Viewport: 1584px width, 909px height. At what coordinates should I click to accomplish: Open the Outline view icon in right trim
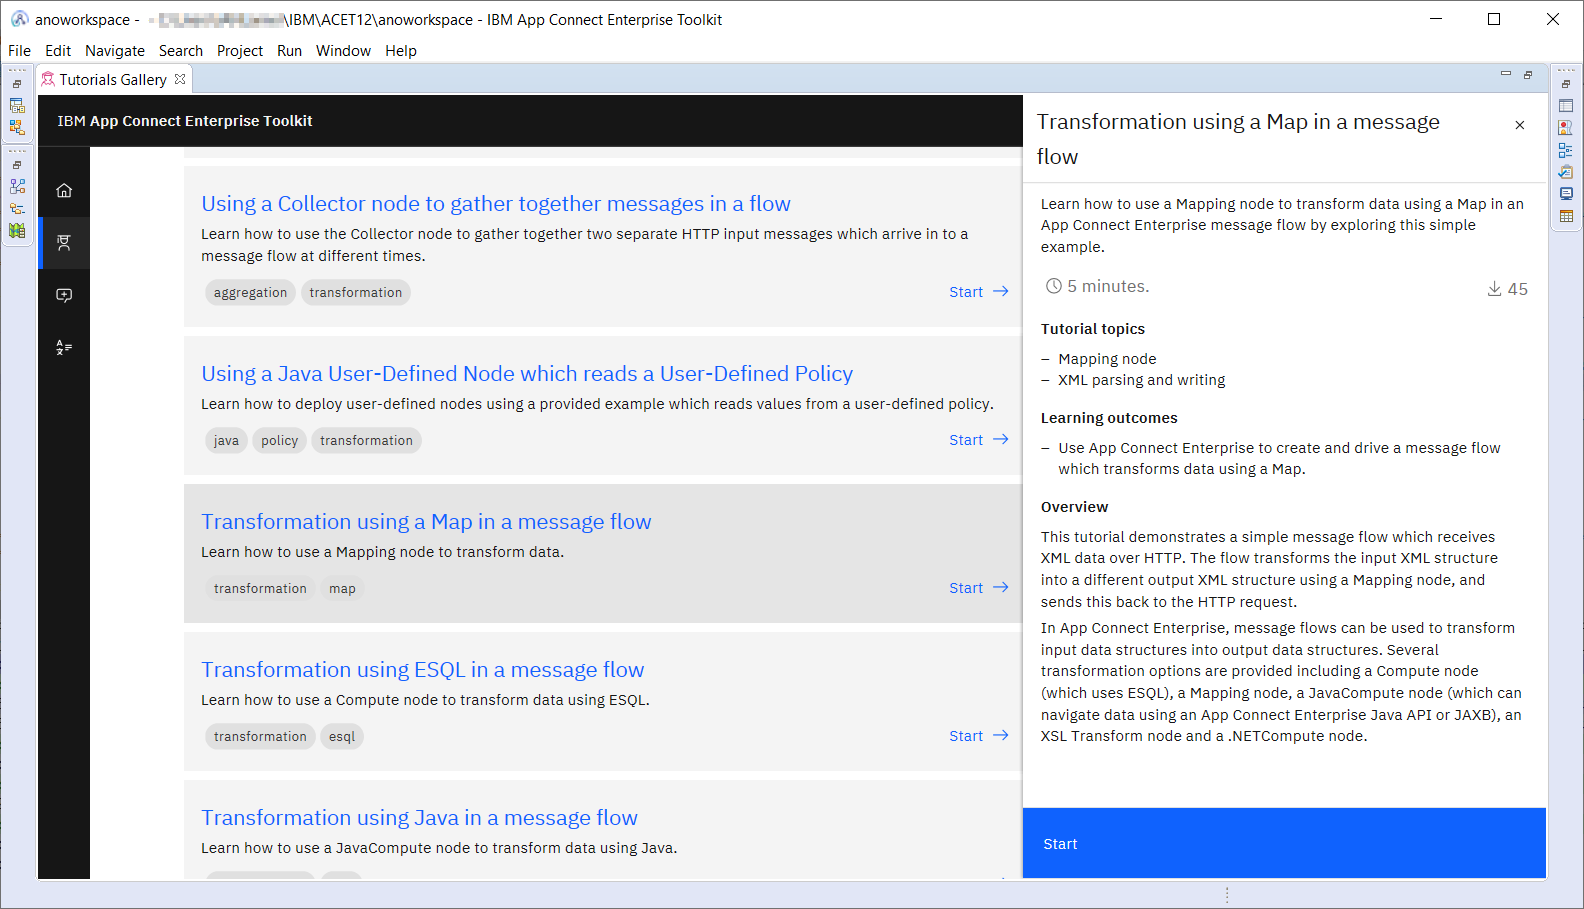pos(1566,150)
